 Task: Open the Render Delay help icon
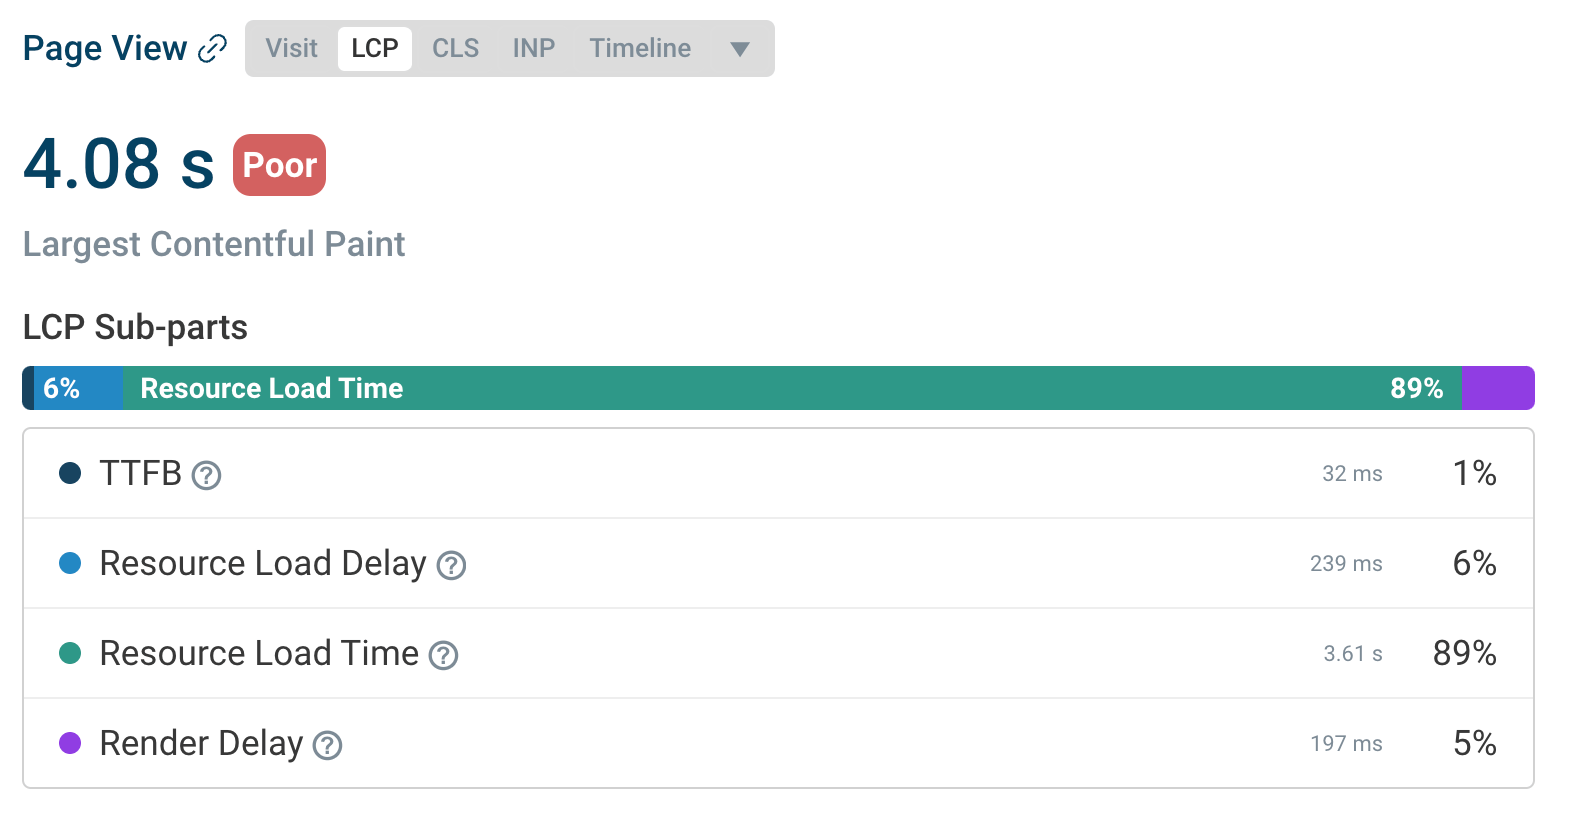328,746
